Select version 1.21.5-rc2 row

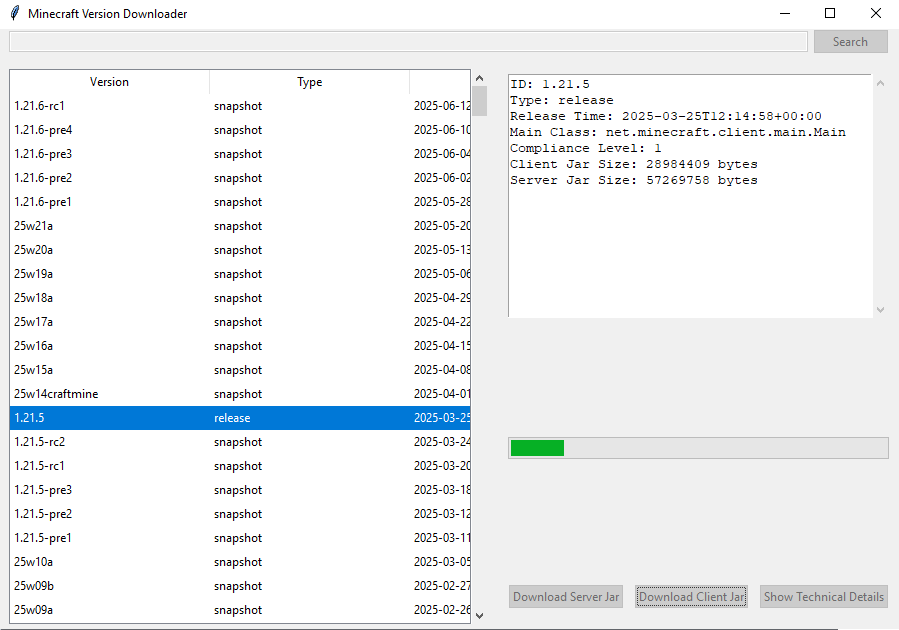click(240, 442)
